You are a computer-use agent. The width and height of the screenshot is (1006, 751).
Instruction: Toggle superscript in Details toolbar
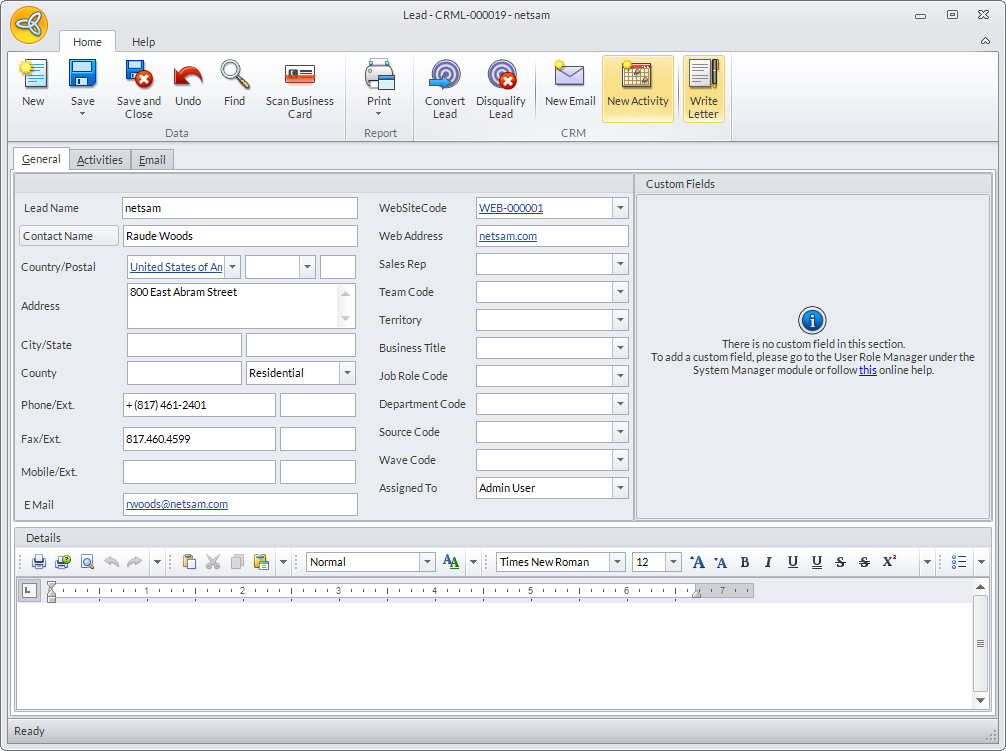pos(889,562)
